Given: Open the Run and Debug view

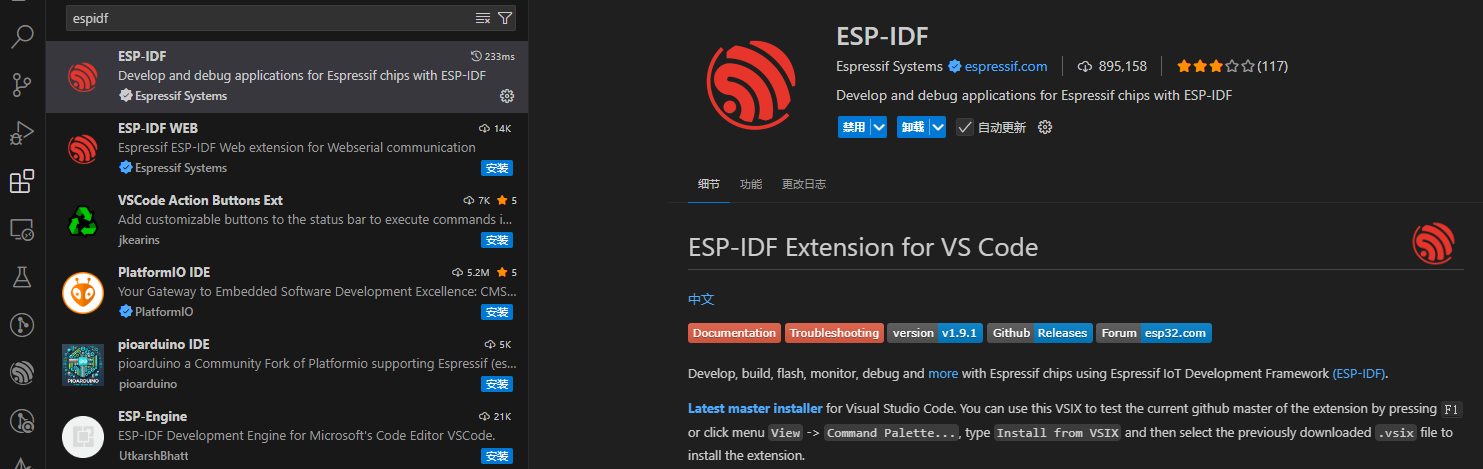Looking at the screenshot, I should coord(22,133).
